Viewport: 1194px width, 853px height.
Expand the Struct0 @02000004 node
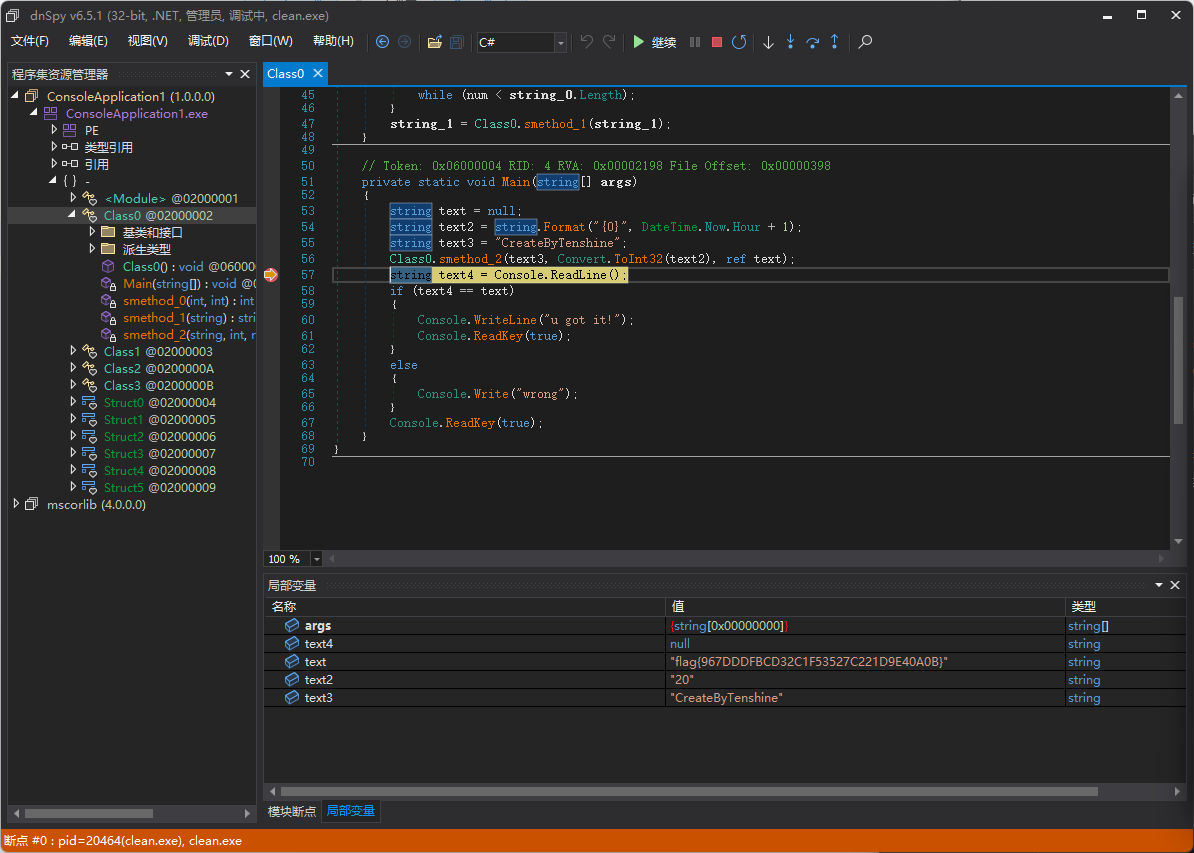pyautogui.click(x=73, y=402)
